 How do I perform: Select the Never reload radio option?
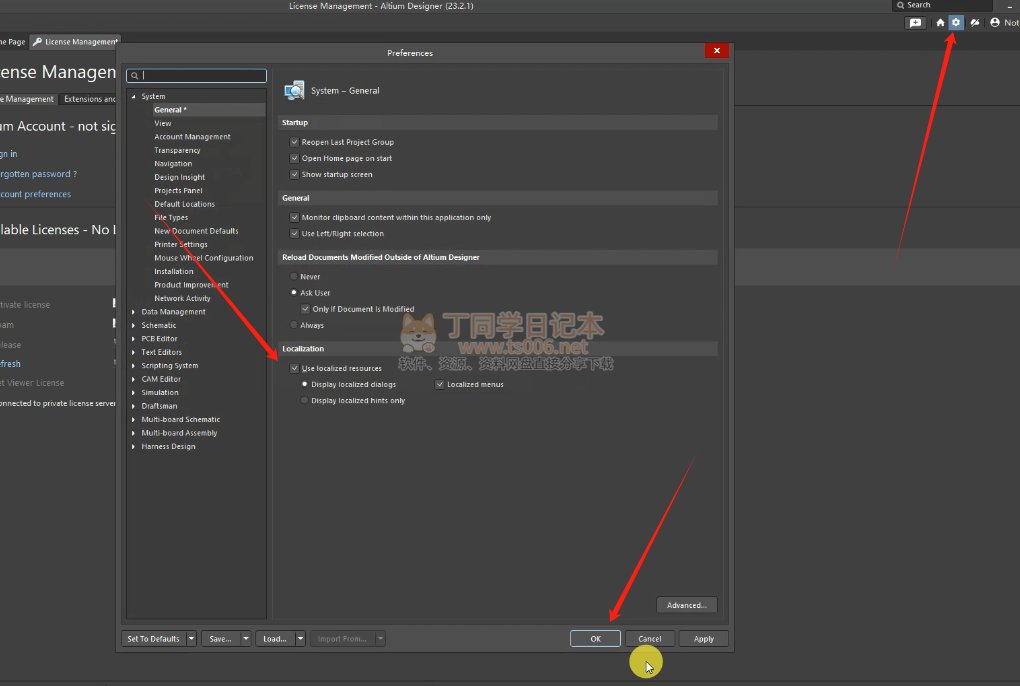coord(293,277)
